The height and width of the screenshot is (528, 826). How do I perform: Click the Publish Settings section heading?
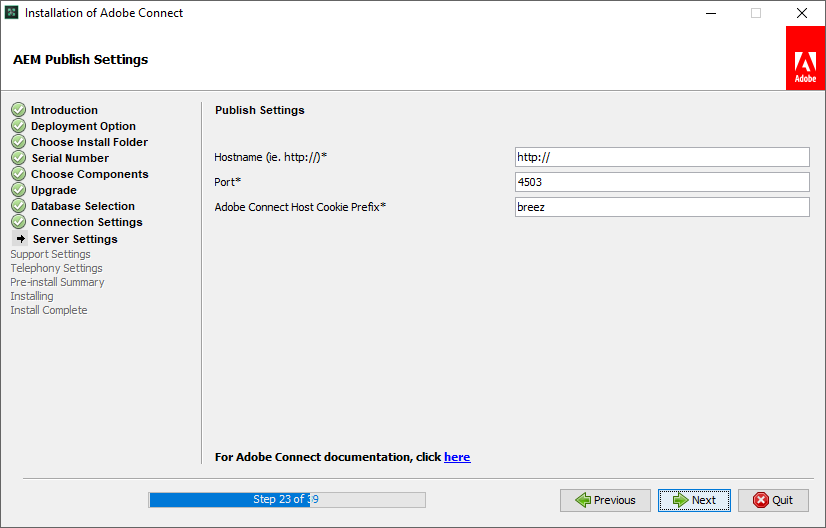pyautogui.click(x=260, y=110)
